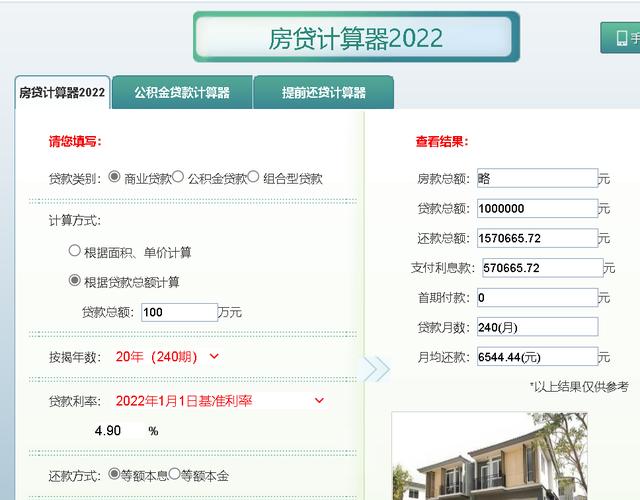Viewport: 640px width, 500px height.
Task: Click the 贷款总额 input with 100
Action: click(x=179, y=312)
